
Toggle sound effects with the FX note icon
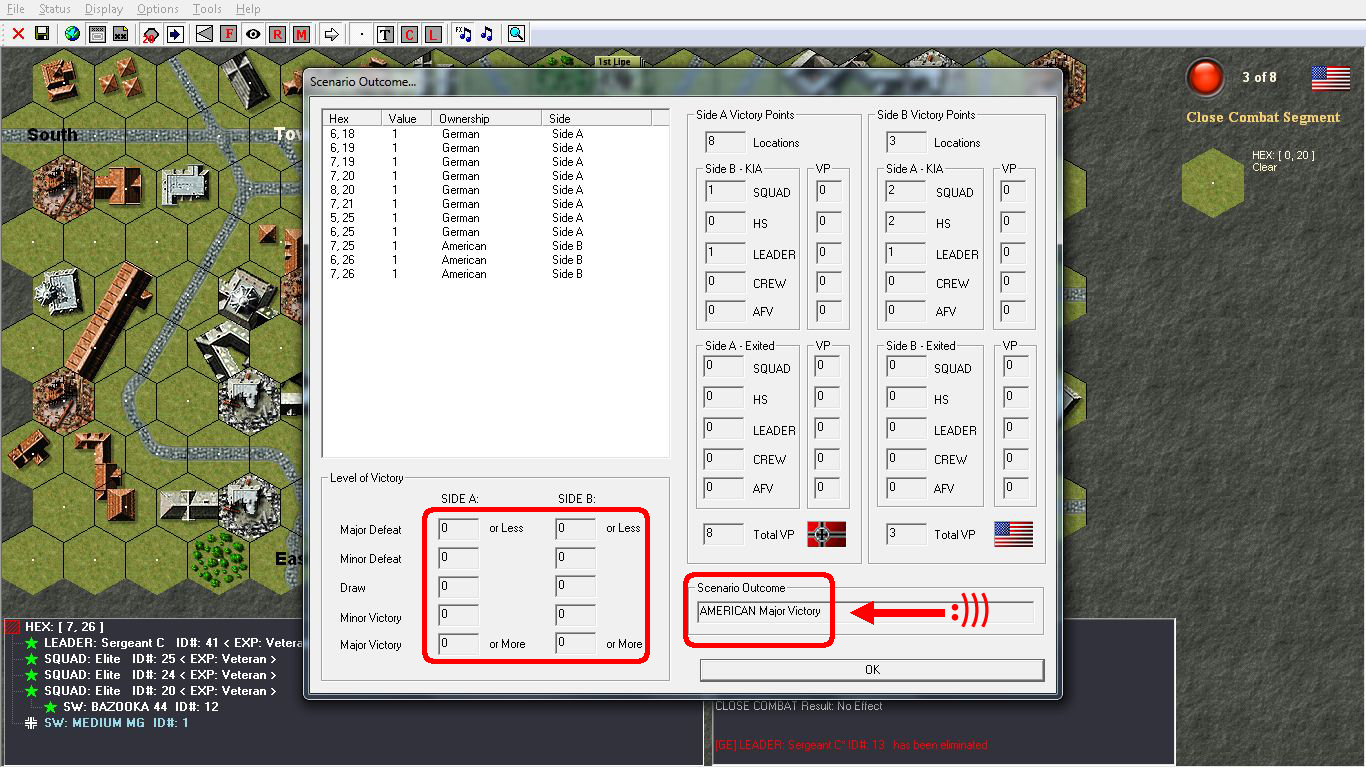(x=463, y=34)
